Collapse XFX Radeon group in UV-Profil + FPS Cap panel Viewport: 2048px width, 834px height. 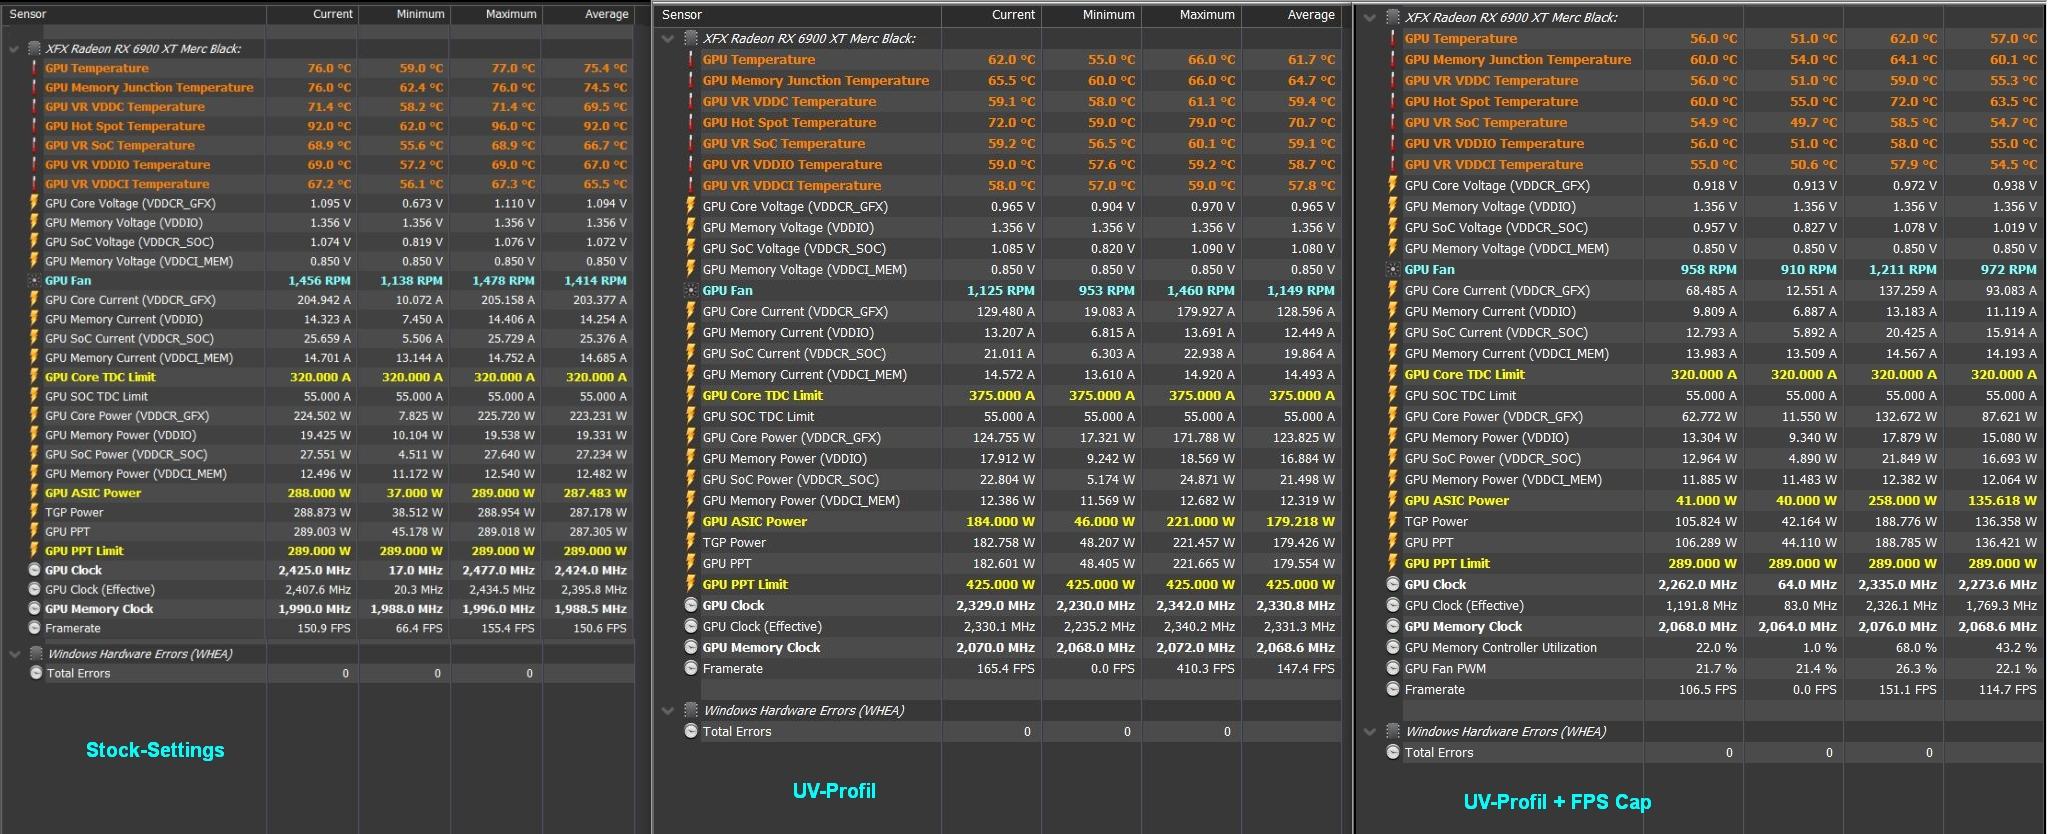[x=1370, y=17]
